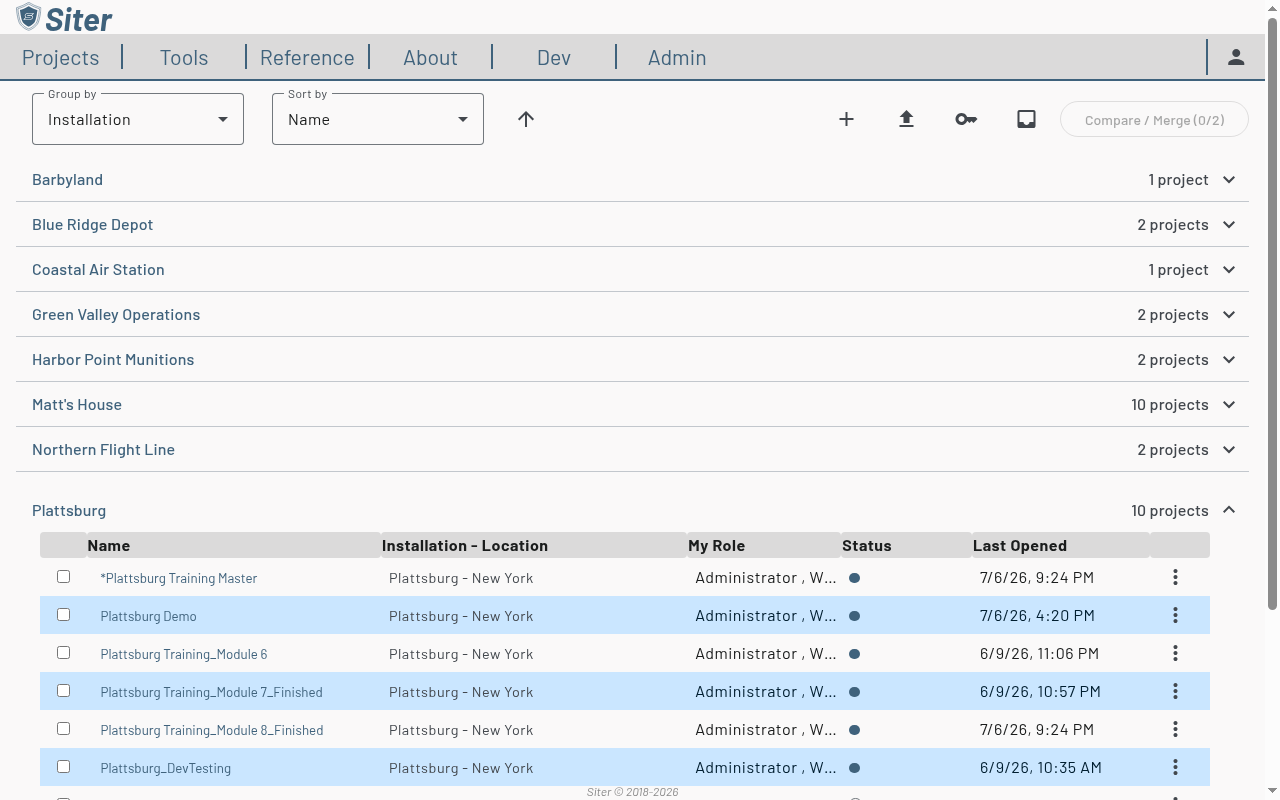Open Plattsburg Training_Module 6 project
1280x800 pixels.
click(184, 654)
